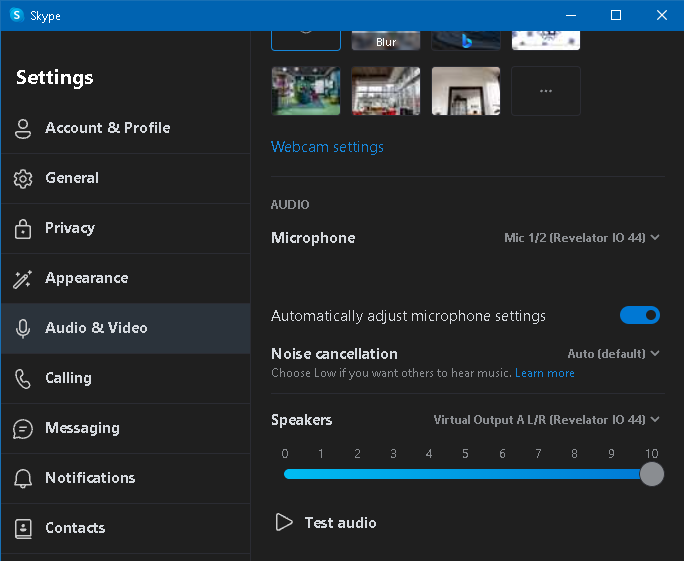Screen dimensions: 684x561
Task: Choose the white room background thumbnail
Action: (466, 91)
